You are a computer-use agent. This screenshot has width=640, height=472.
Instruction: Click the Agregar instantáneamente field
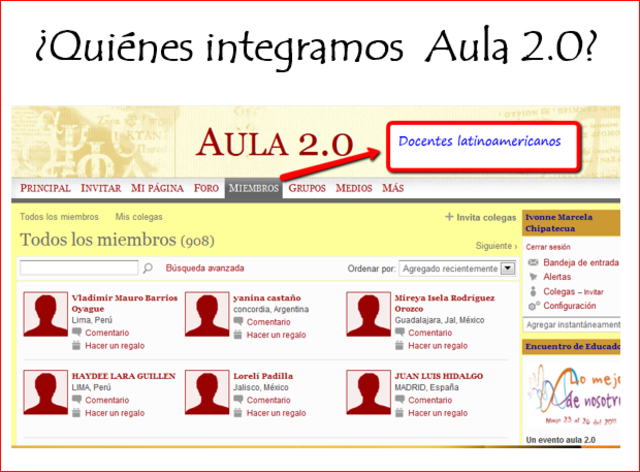571,325
